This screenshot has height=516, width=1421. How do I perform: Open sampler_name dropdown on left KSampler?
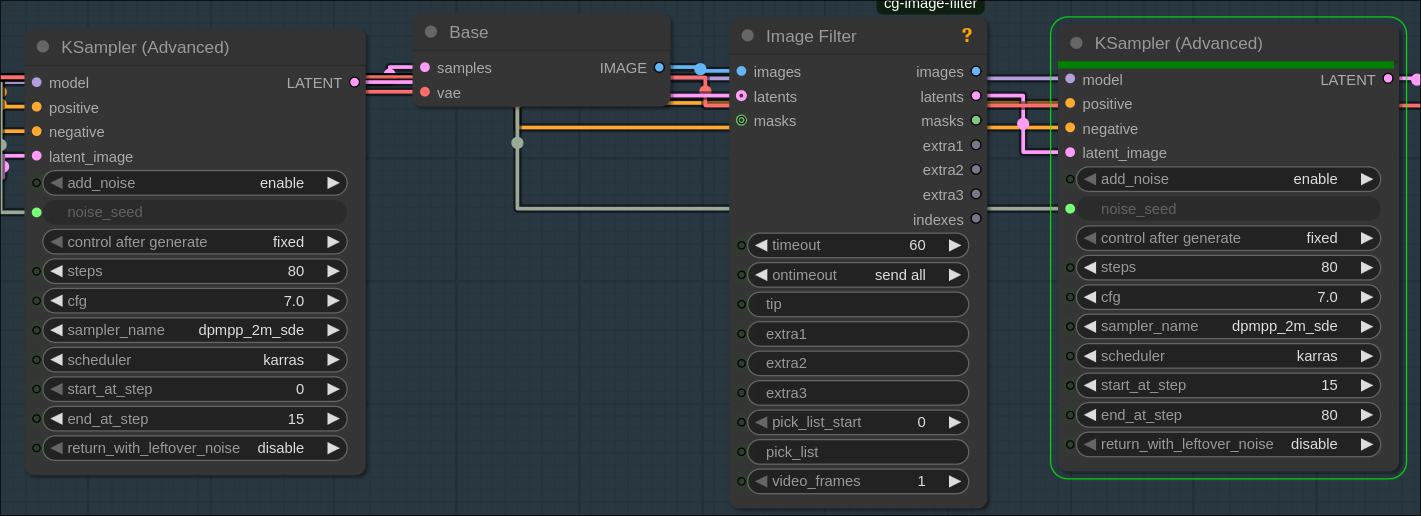[x=195, y=330]
